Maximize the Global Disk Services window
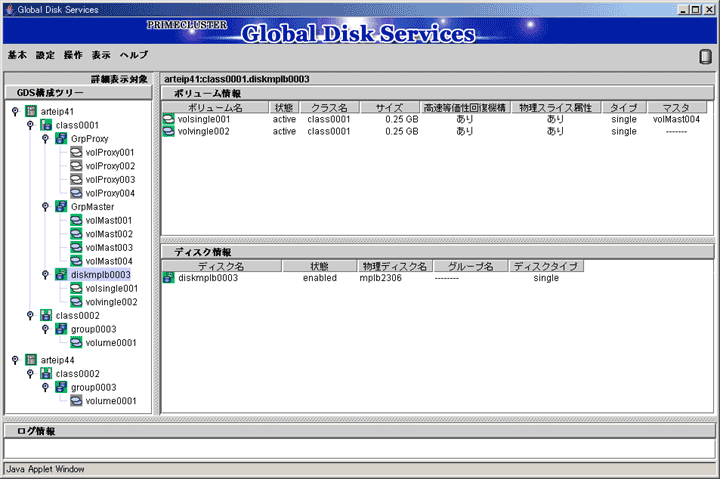720x479 pixels. point(696,9)
